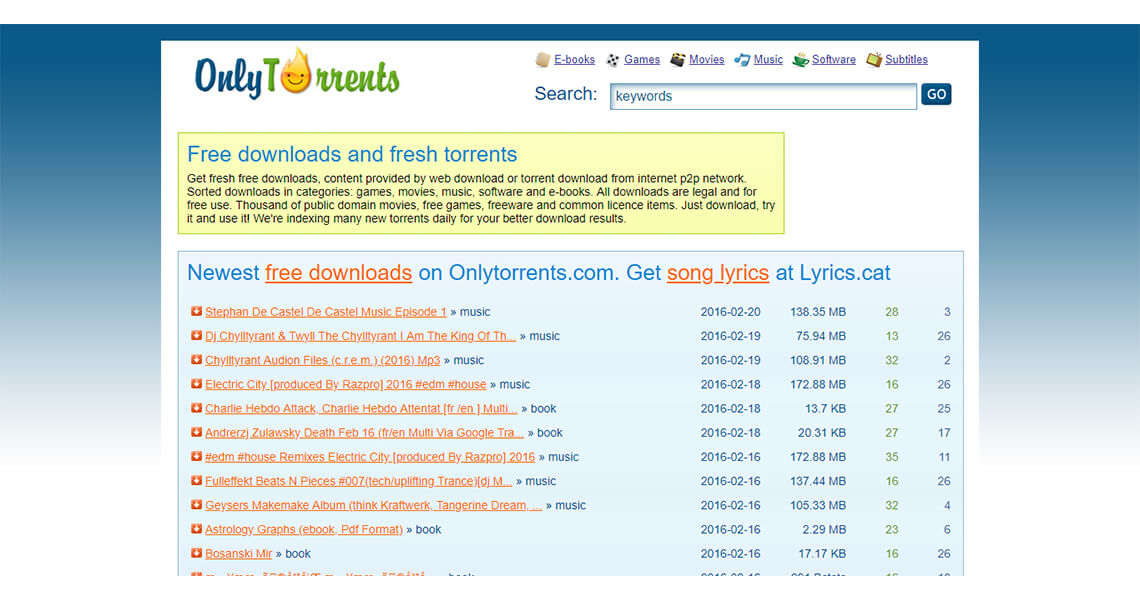Open Andrerzj Zulawsky Death book link

pos(364,433)
